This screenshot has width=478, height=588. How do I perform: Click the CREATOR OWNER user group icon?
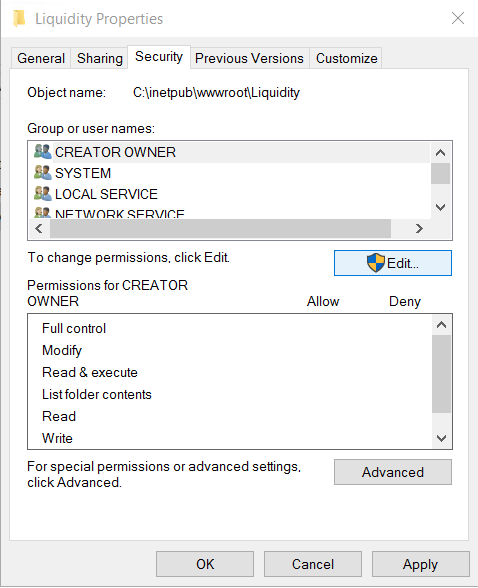(x=42, y=152)
